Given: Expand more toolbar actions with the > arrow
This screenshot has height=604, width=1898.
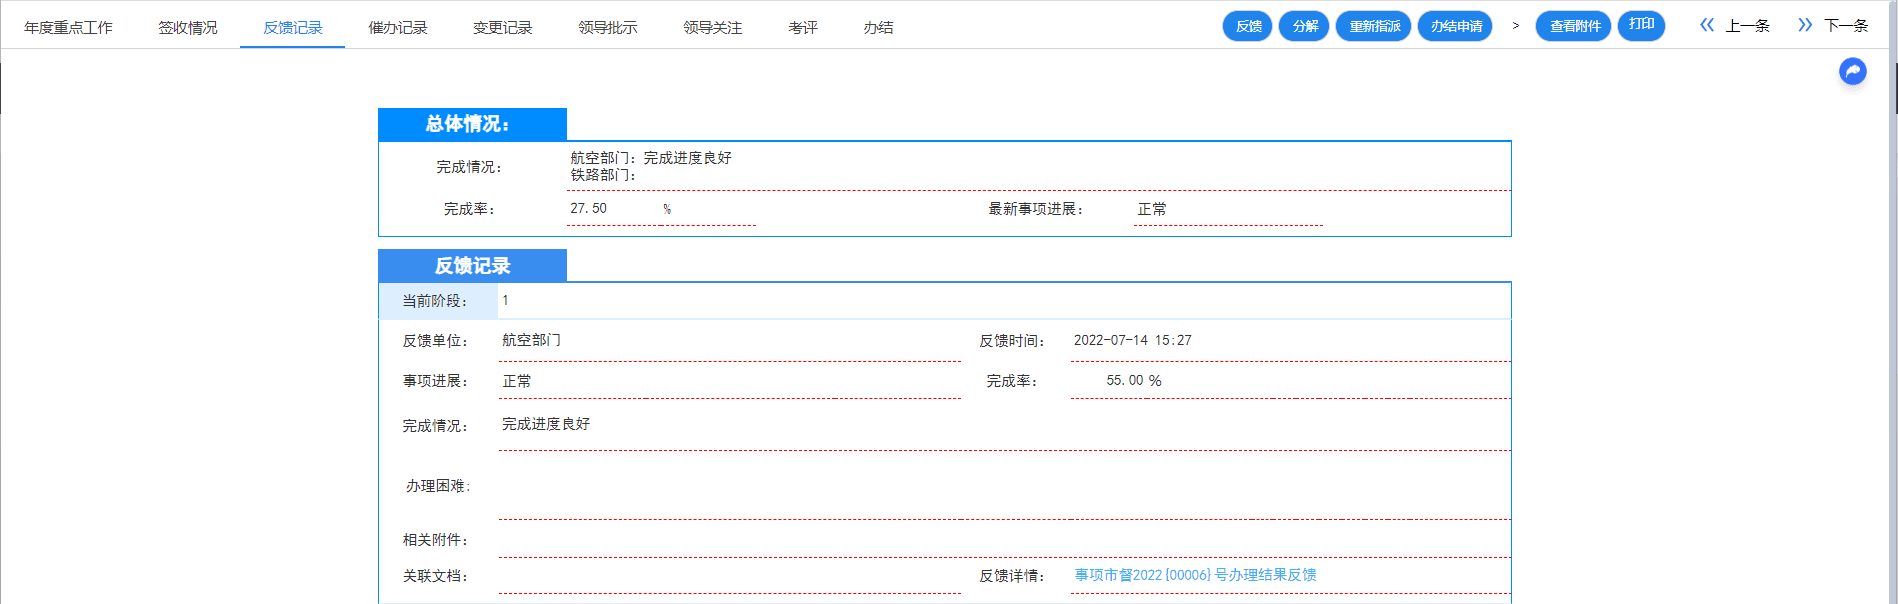Looking at the screenshot, I should click(x=1516, y=26).
